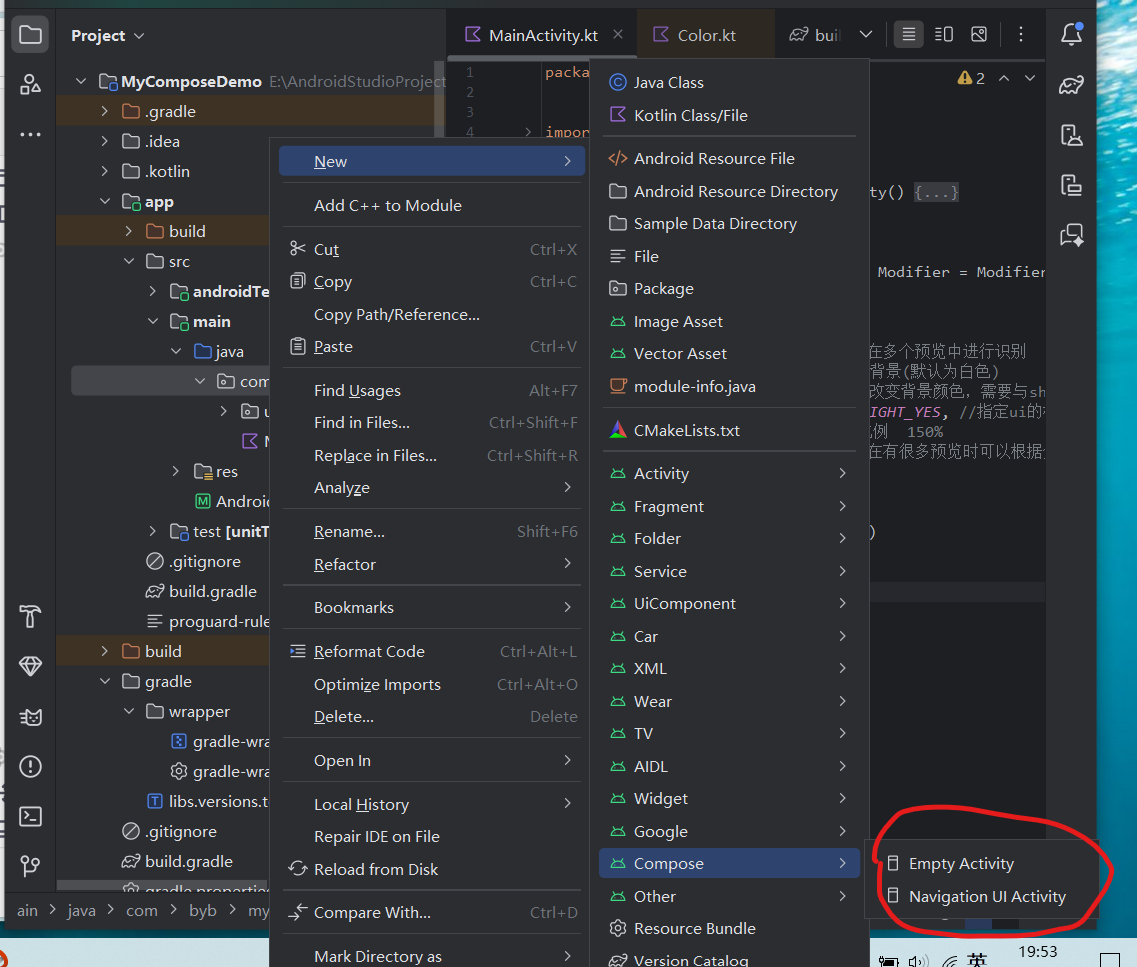Create a new Java Class
Screen dimensions: 1137x967
pos(729,83)
